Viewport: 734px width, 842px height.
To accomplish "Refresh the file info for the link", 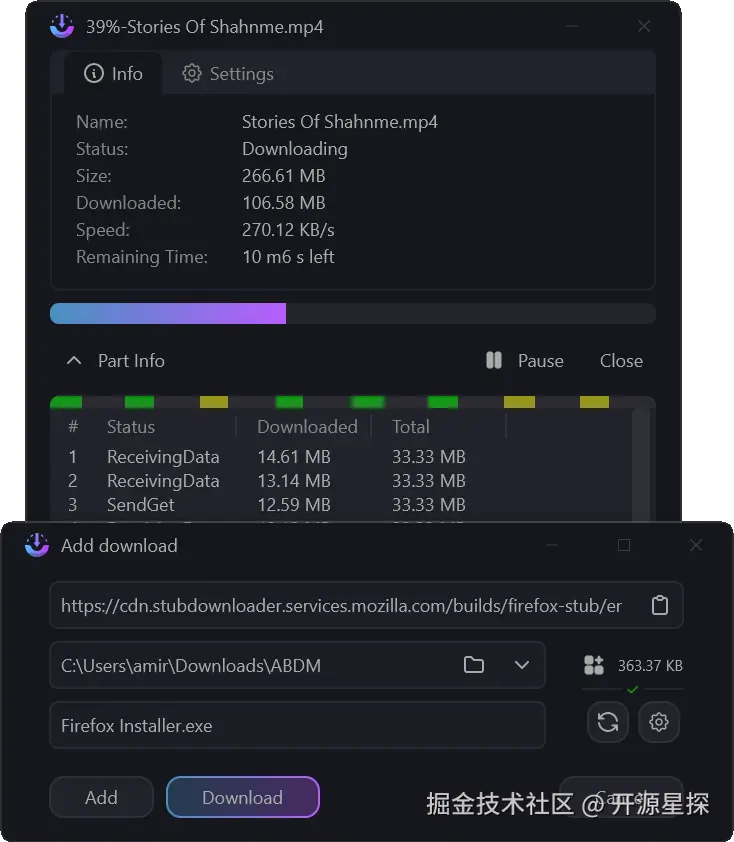I will click(x=608, y=722).
